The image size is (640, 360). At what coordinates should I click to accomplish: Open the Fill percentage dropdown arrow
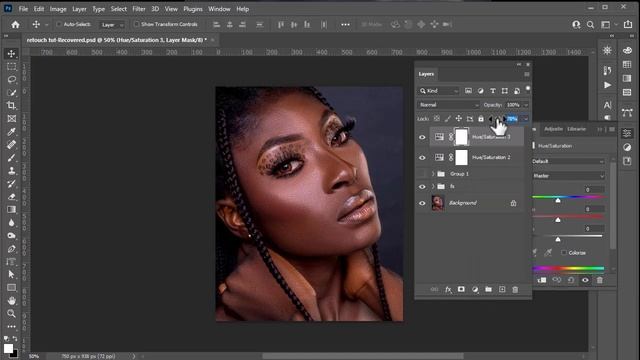pyautogui.click(x=526, y=119)
